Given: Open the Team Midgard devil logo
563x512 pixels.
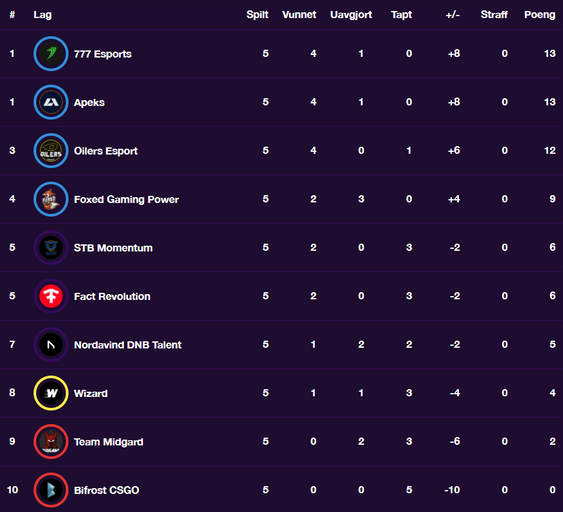Looking at the screenshot, I should [51, 441].
